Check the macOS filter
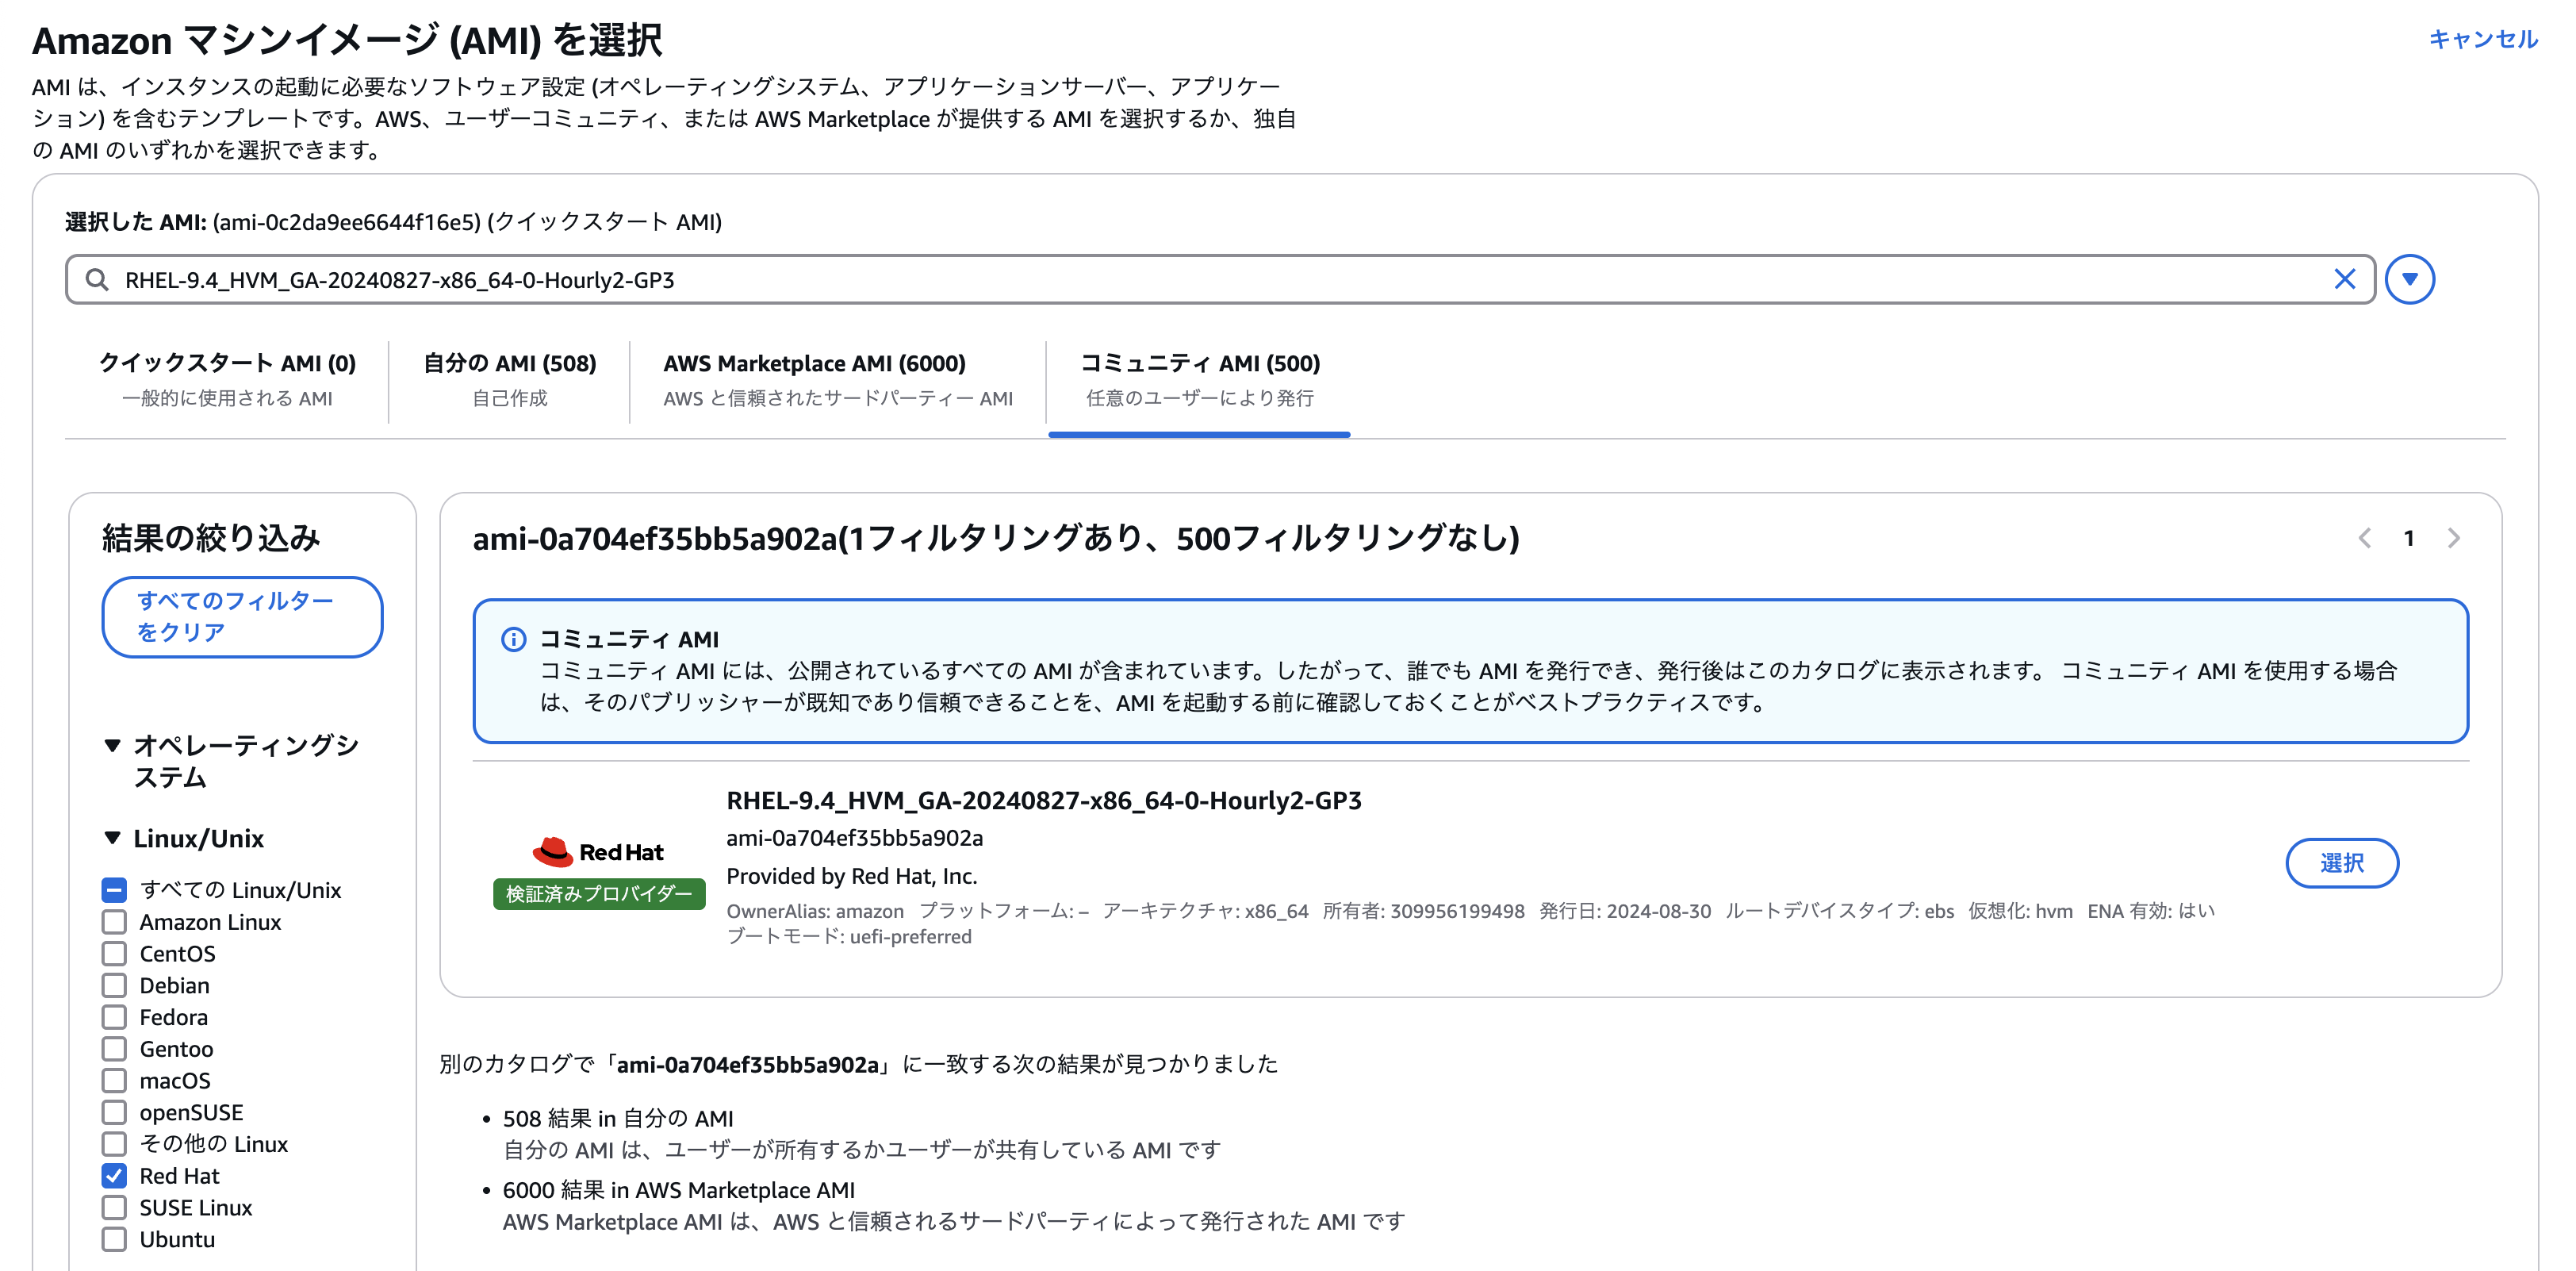The width and height of the screenshot is (2576, 1271). click(114, 1081)
